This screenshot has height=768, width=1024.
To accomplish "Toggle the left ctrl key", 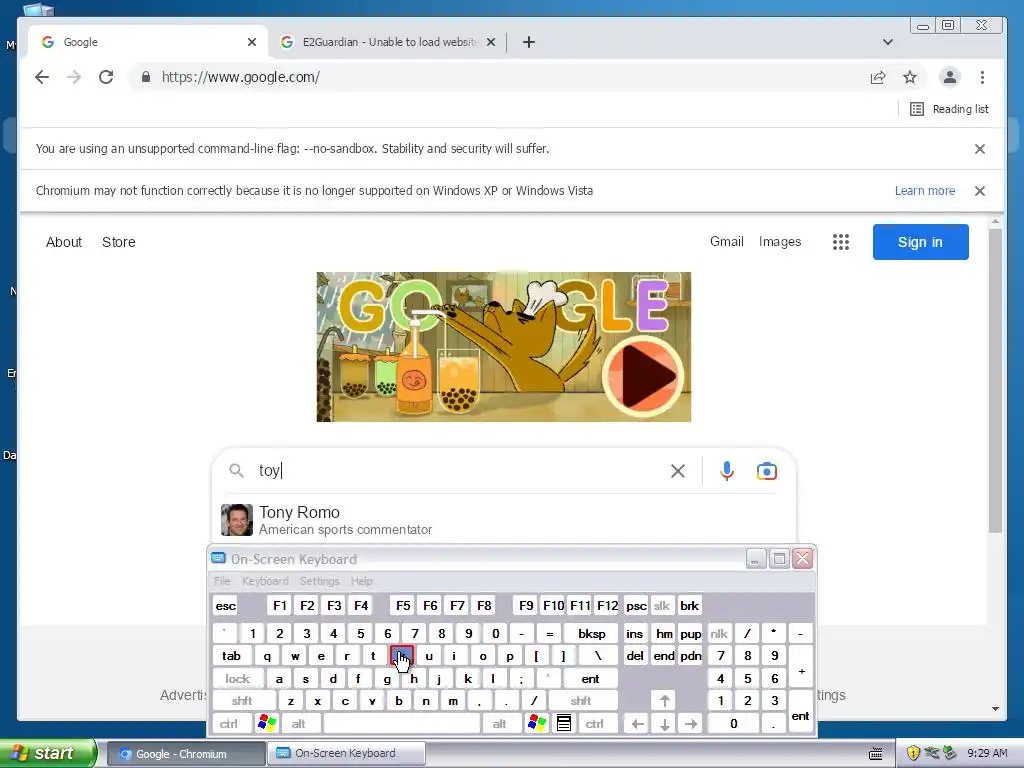I will pos(229,724).
